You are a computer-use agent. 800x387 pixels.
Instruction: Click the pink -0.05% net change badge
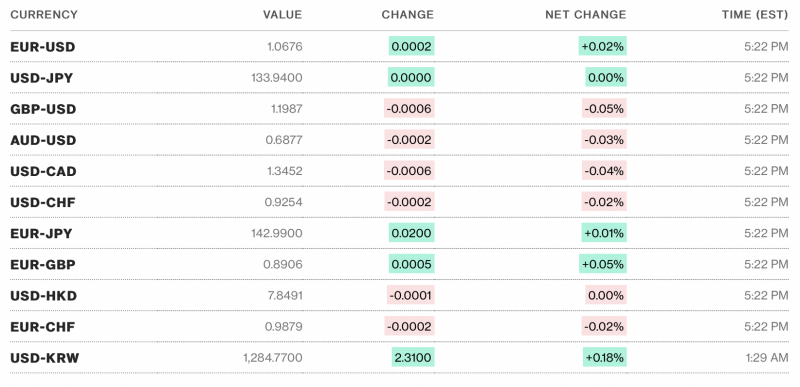tap(604, 109)
